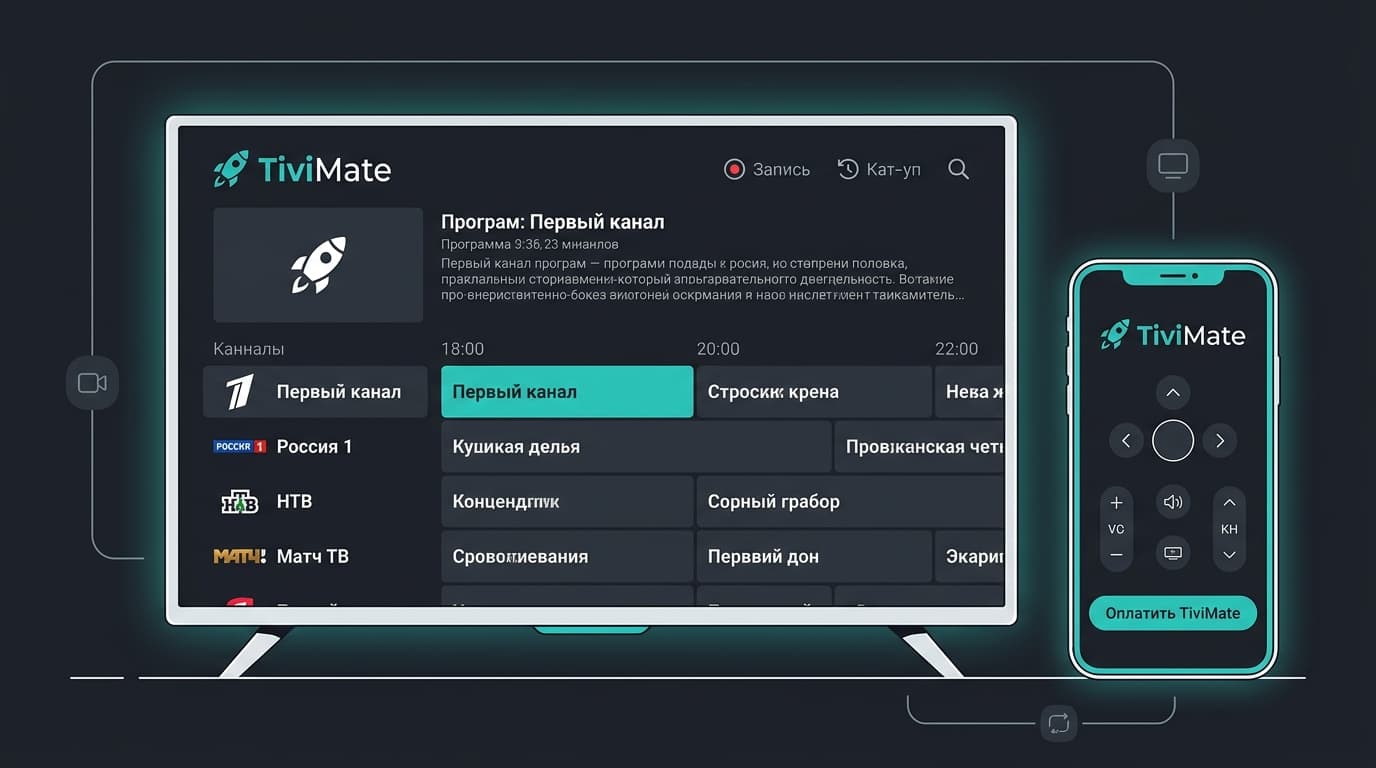Screen dimensions: 1376x768
Task: Increase volume with the plus button
Action: click(x=1117, y=503)
